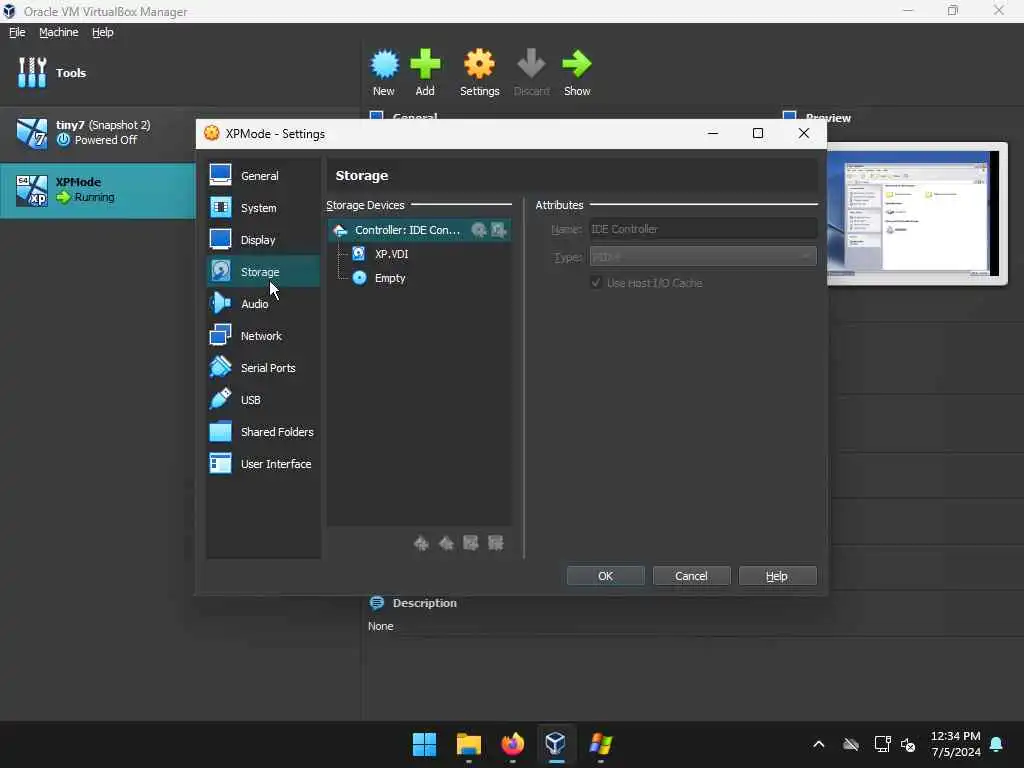
Task: Open the Storage settings category
Action: 263,272
